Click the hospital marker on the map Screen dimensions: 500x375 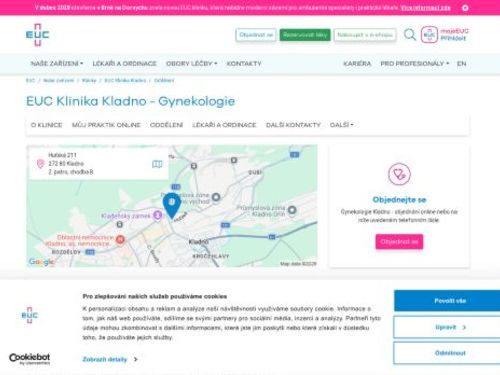(x=120, y=239)
